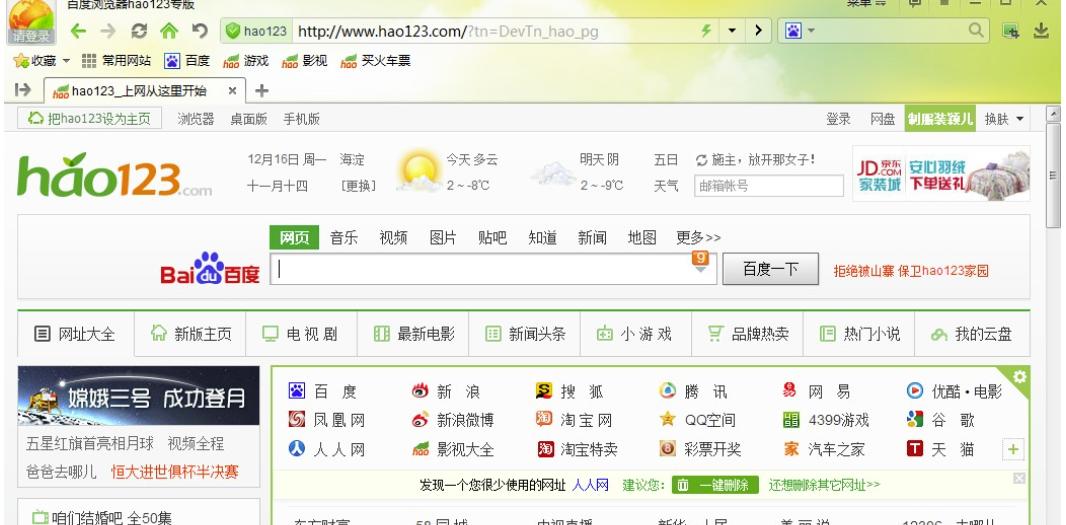Click the hao123 logo
Viewport: 1066px width, 525px height.
coord(114,175)
